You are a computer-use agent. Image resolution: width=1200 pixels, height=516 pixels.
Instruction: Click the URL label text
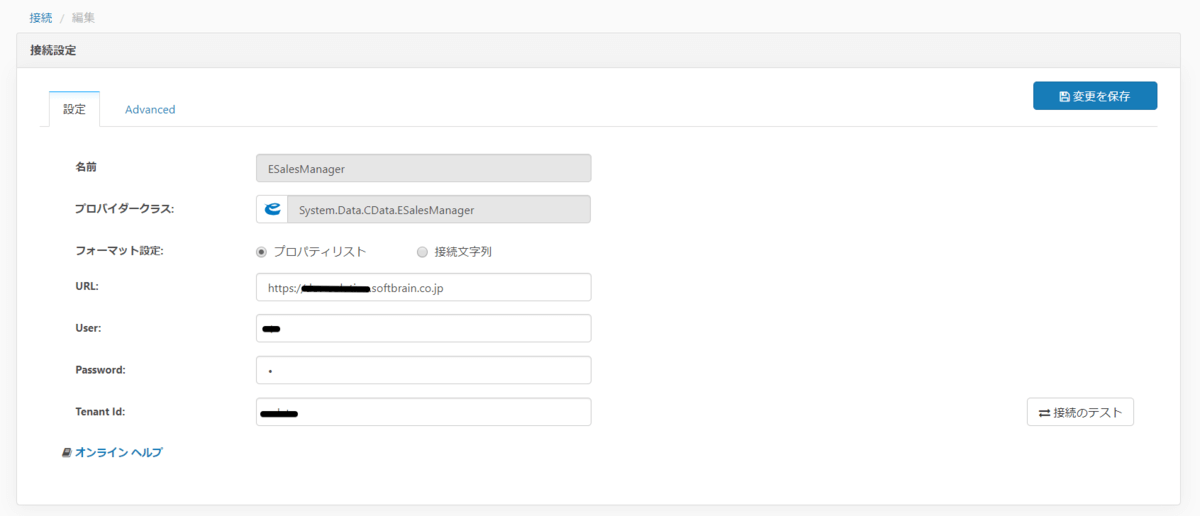pos(87,286)
